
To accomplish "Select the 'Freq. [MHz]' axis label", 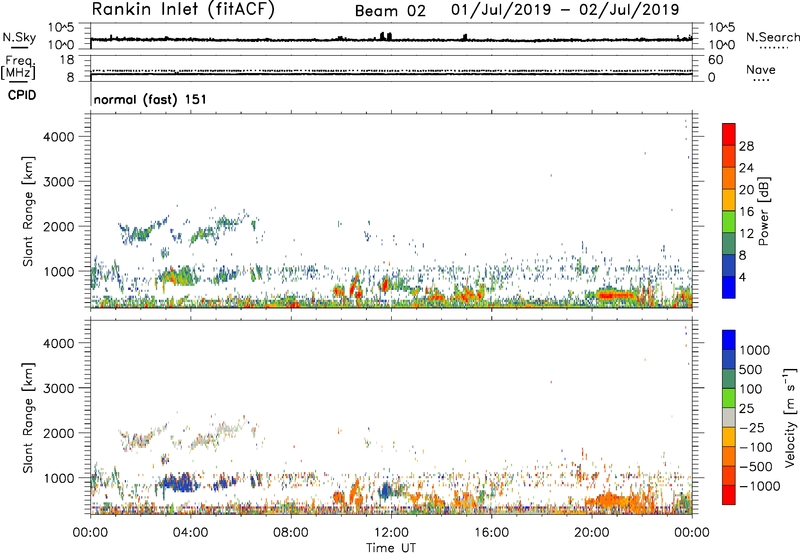I will pyautogui.click(x=18, y=67).
